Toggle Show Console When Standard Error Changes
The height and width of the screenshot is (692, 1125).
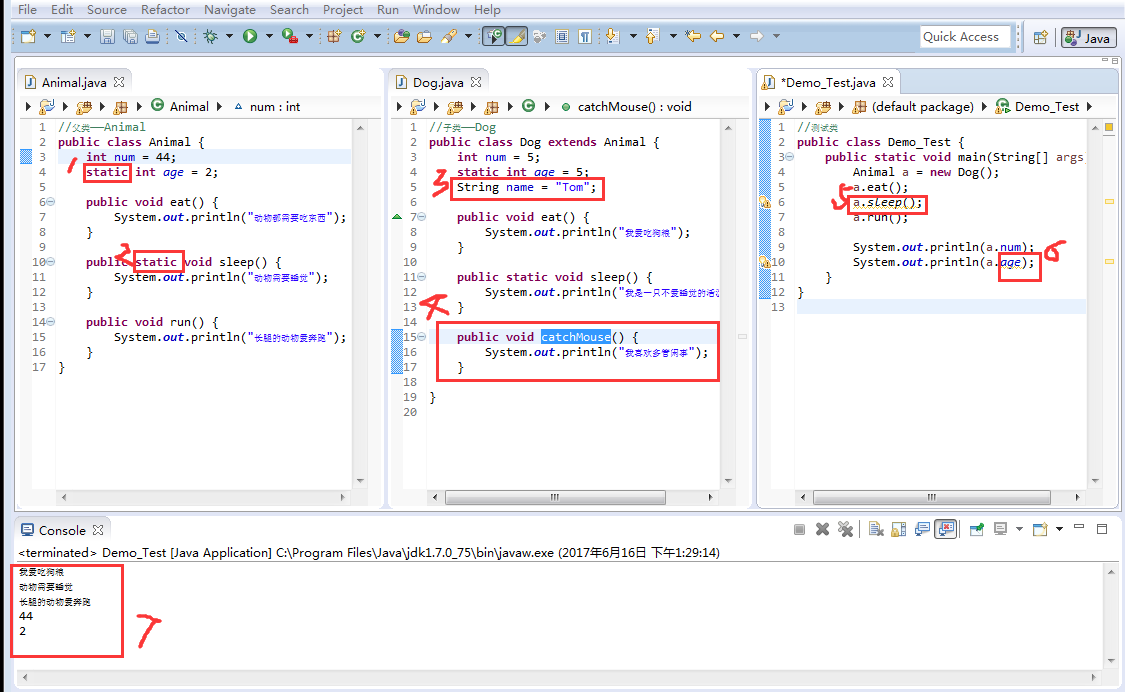pos(946,530)
